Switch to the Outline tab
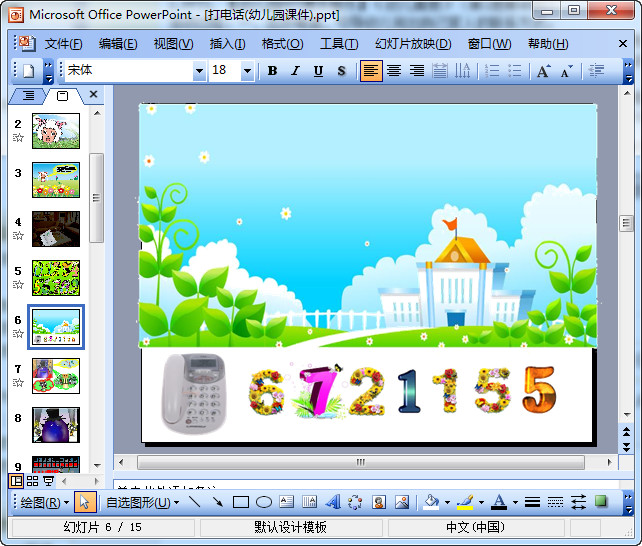The width and height of the screenshot is (642, 546). [28, 96]
